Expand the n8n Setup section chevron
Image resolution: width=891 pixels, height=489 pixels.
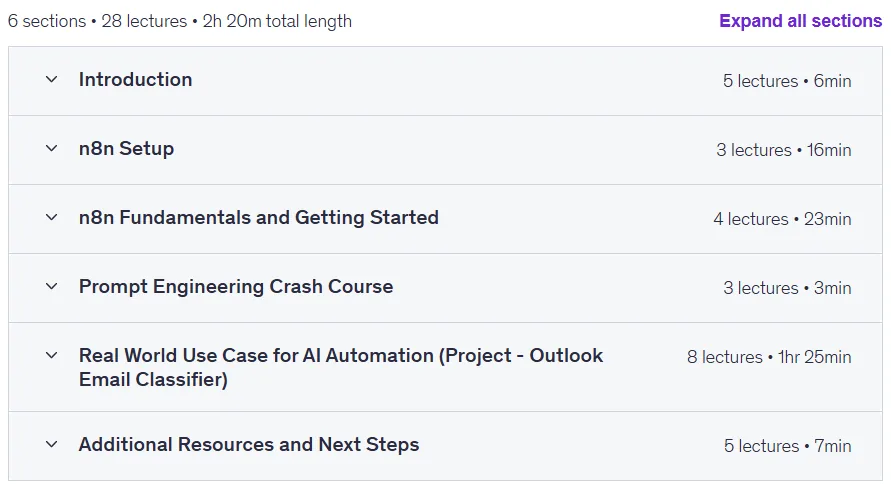[52, 149]
